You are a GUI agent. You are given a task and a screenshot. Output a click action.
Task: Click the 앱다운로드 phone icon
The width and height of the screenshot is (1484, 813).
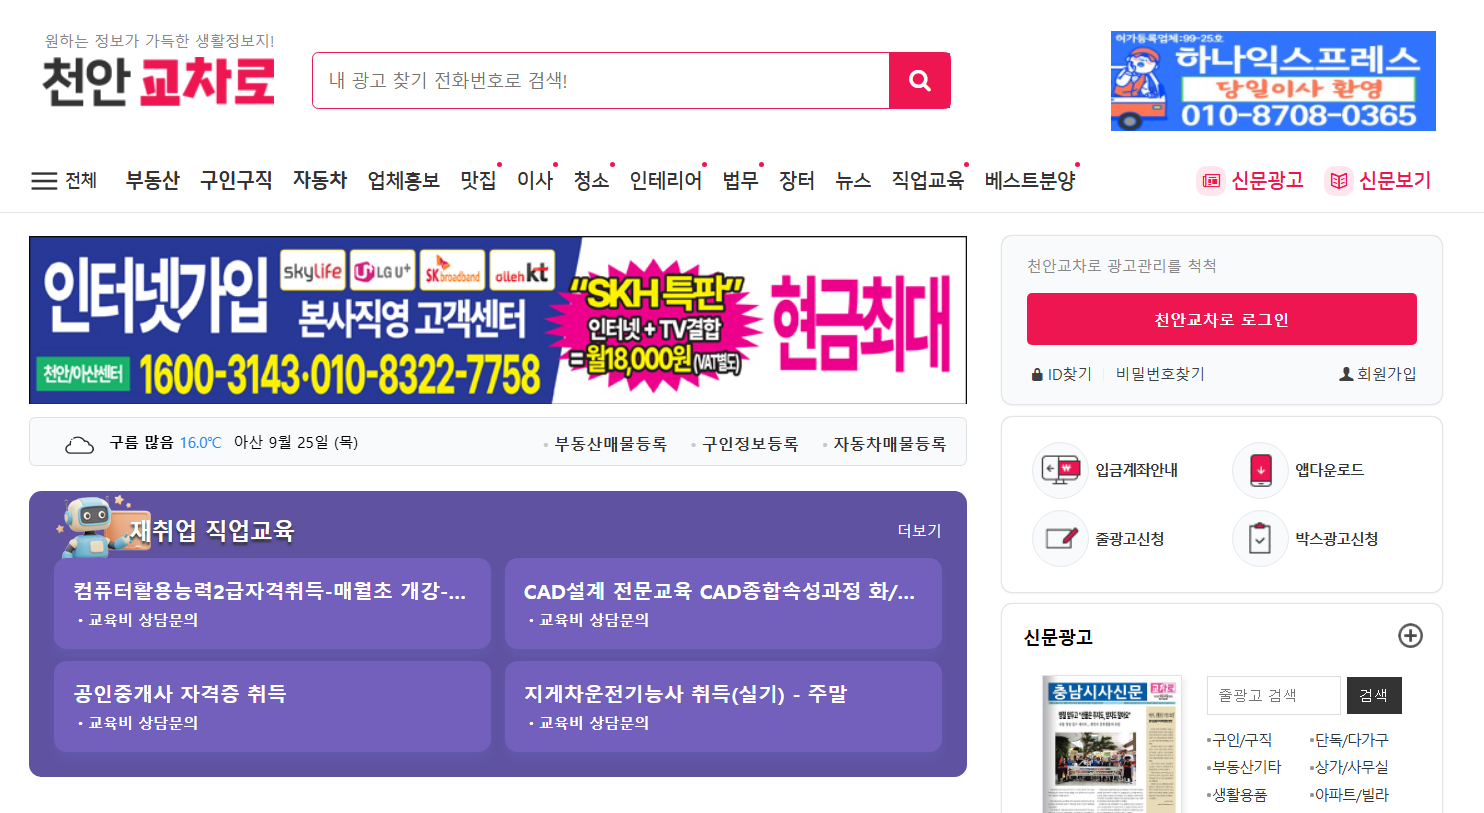point(1260,470)
